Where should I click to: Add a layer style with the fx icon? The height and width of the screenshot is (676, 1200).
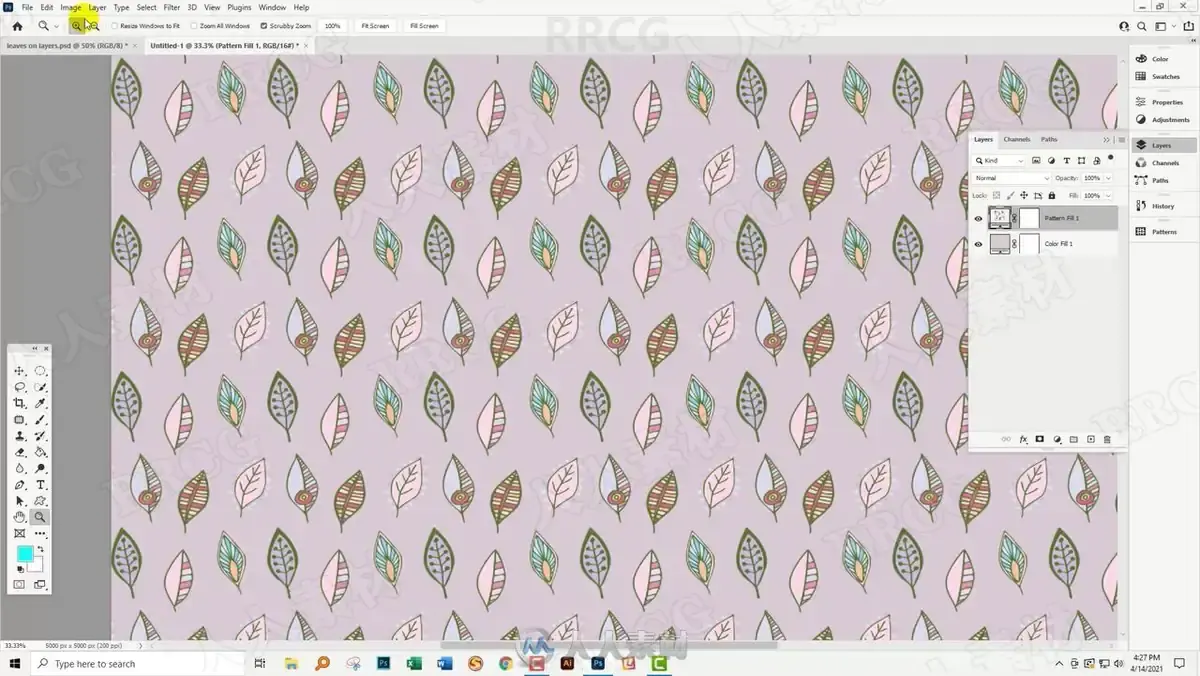pyautogui.click(x=1023, y=439)
